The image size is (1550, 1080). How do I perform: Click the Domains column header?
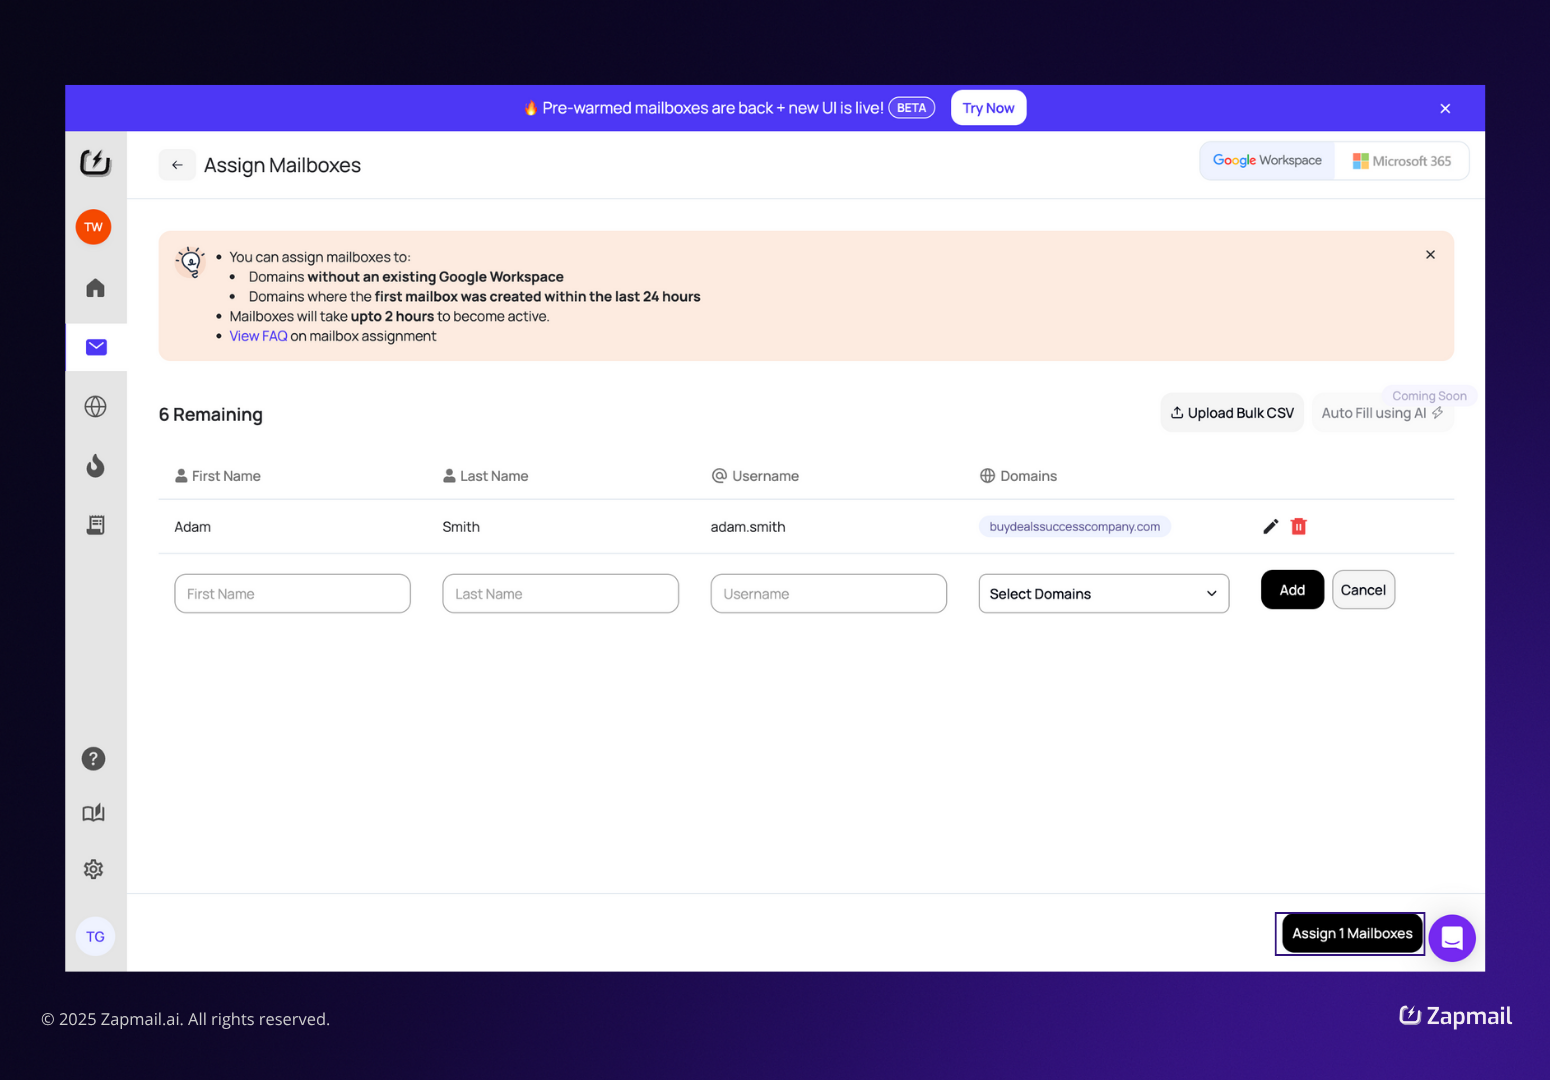(1018, 476)
